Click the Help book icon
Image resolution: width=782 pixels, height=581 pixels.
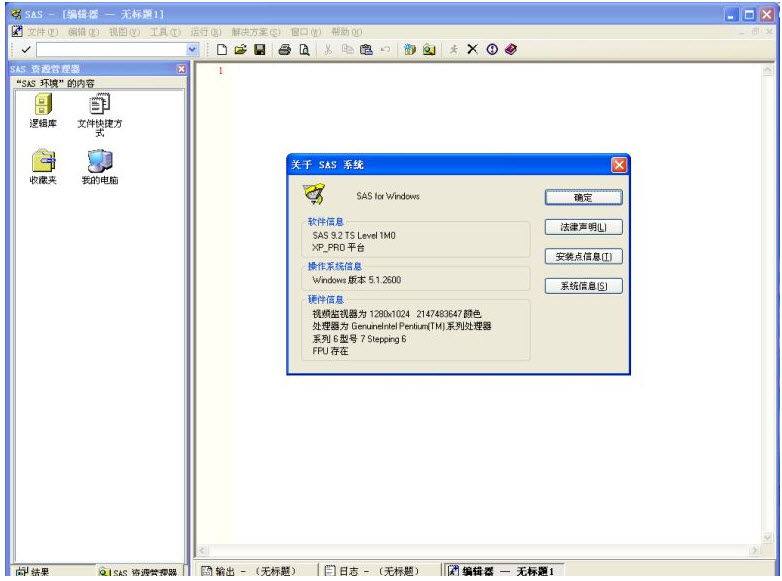(x=511, y=49)
